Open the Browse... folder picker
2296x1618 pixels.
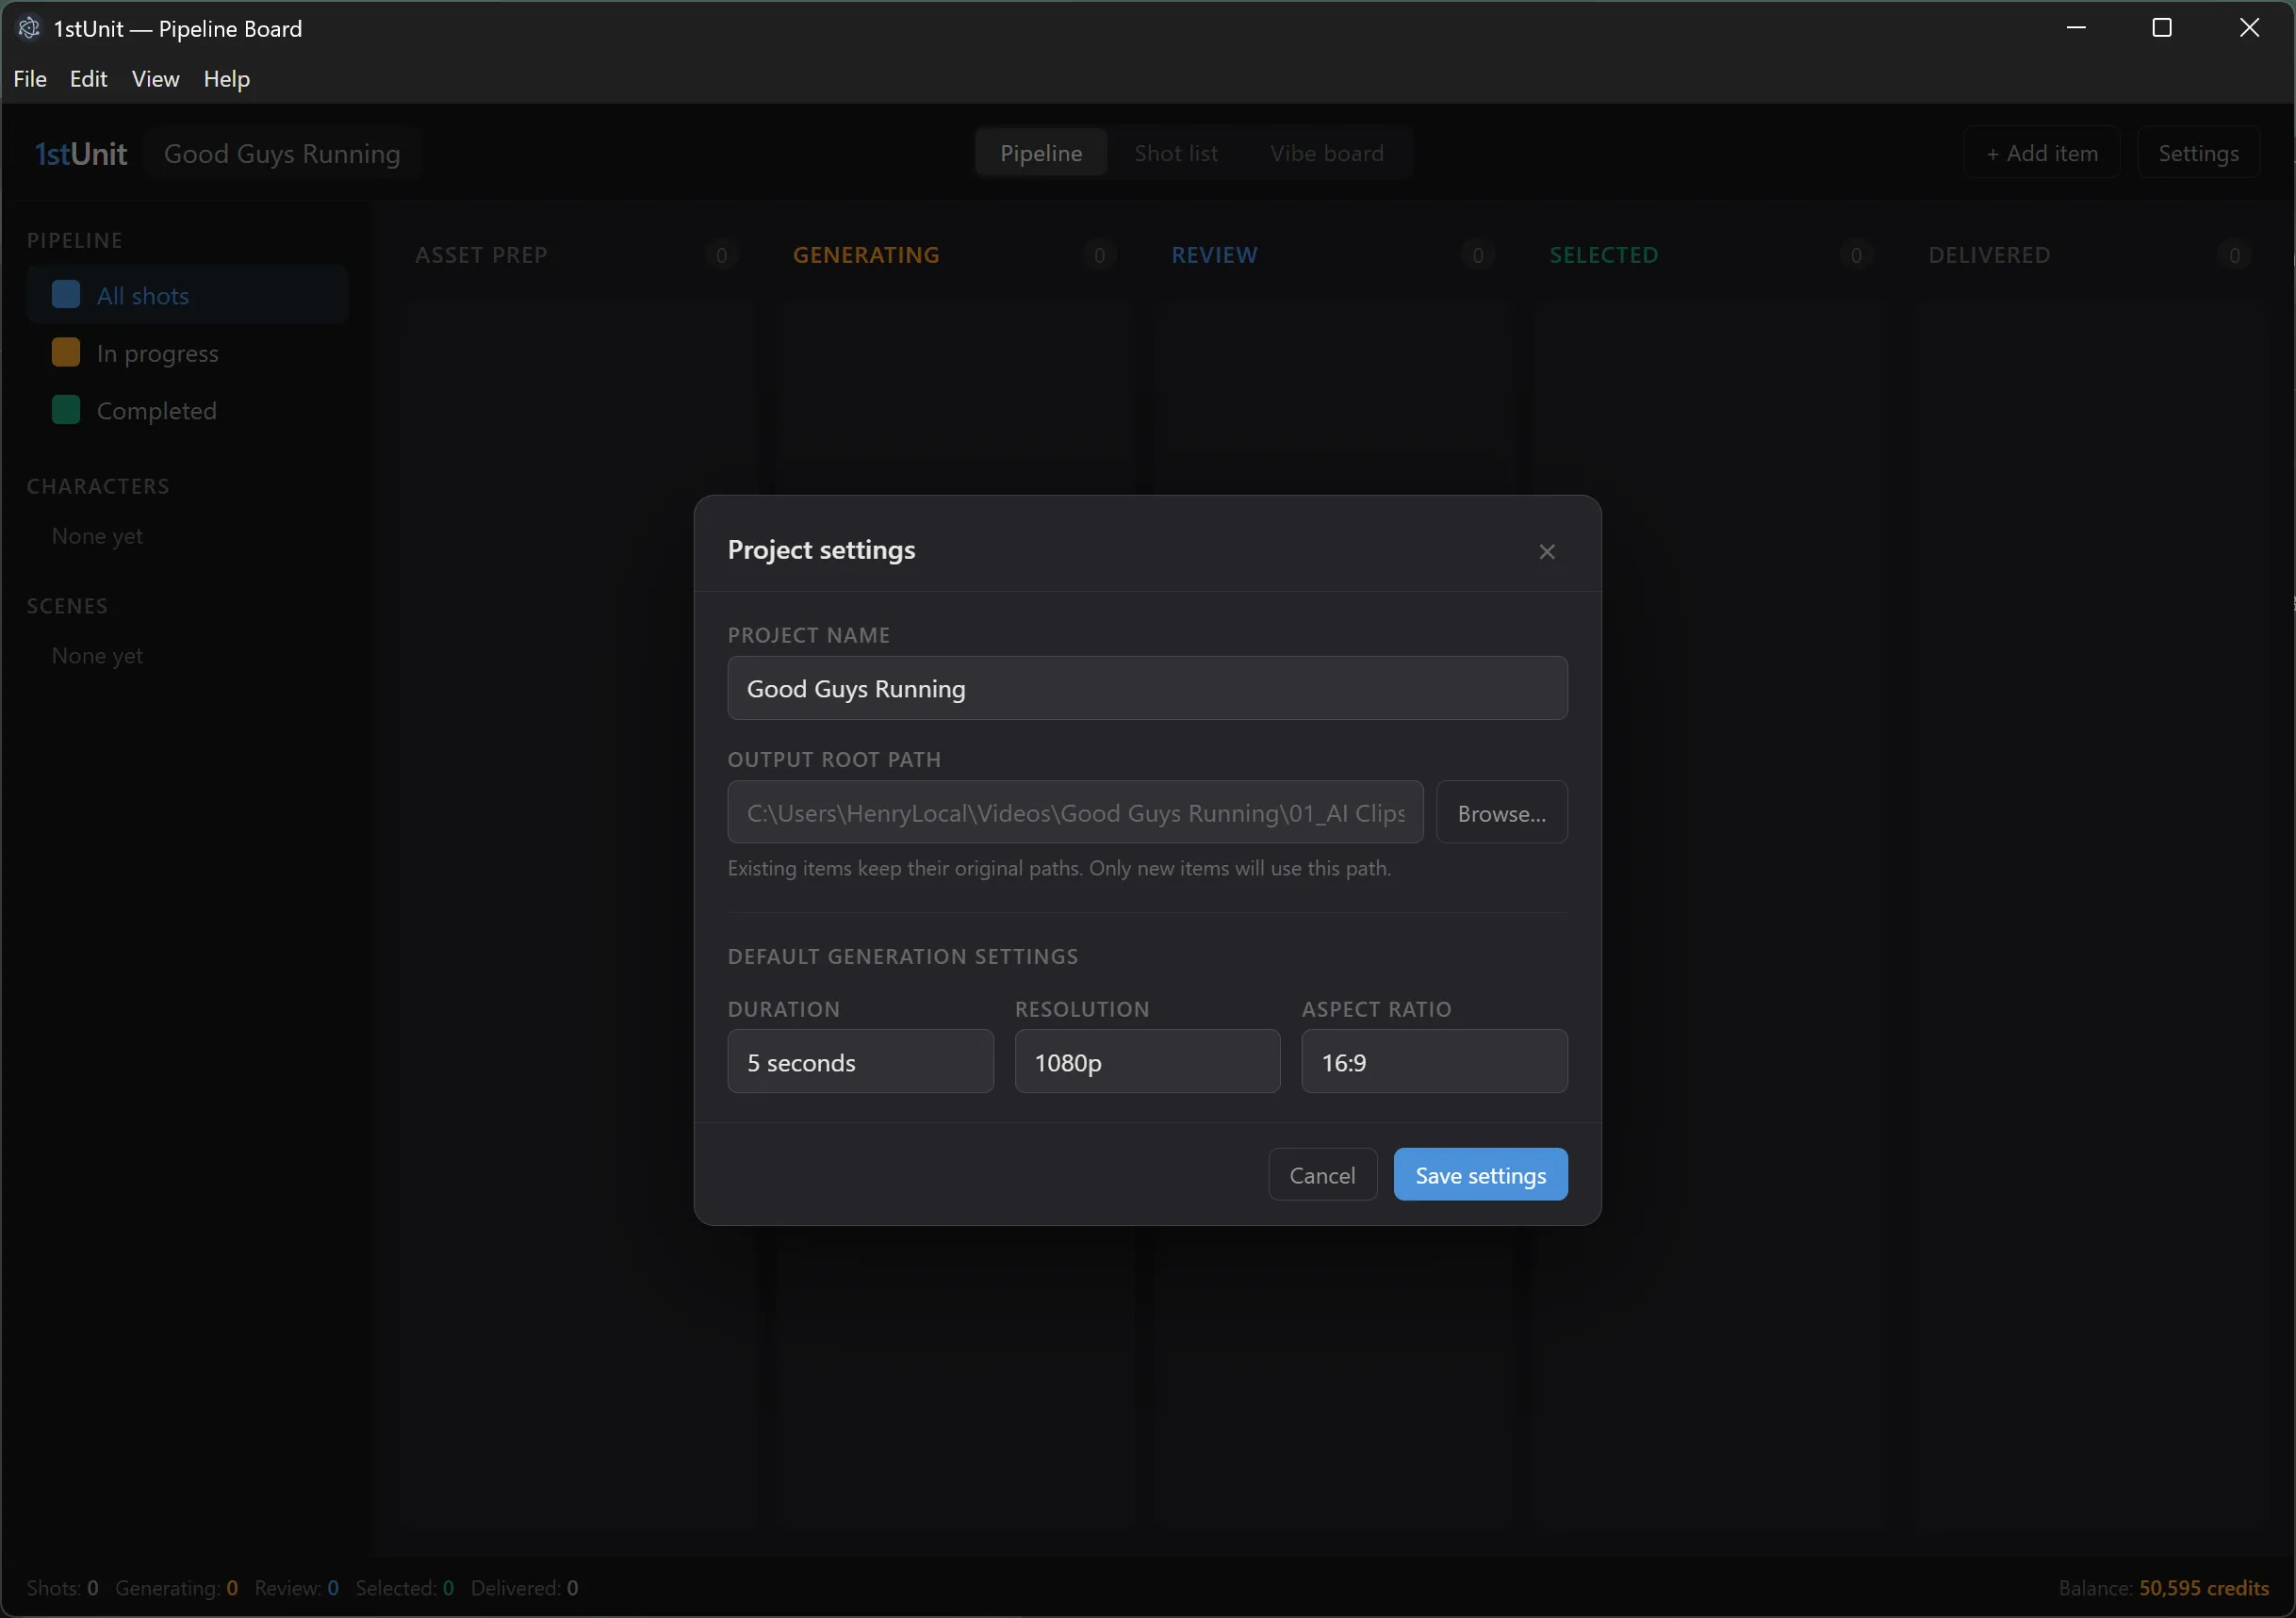tap(1501, 812)
